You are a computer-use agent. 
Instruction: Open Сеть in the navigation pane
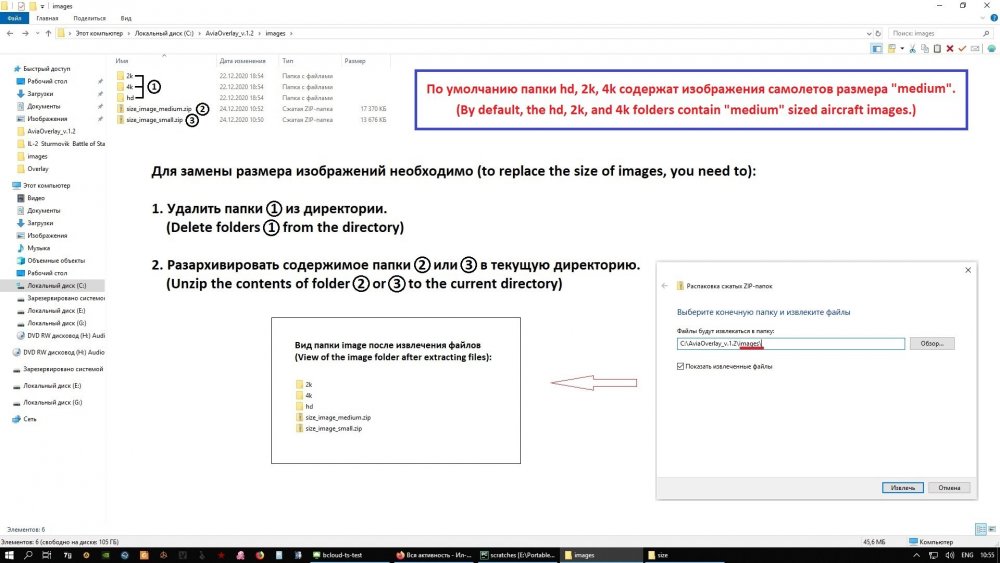pyautogui.click(x=29, y=419)
